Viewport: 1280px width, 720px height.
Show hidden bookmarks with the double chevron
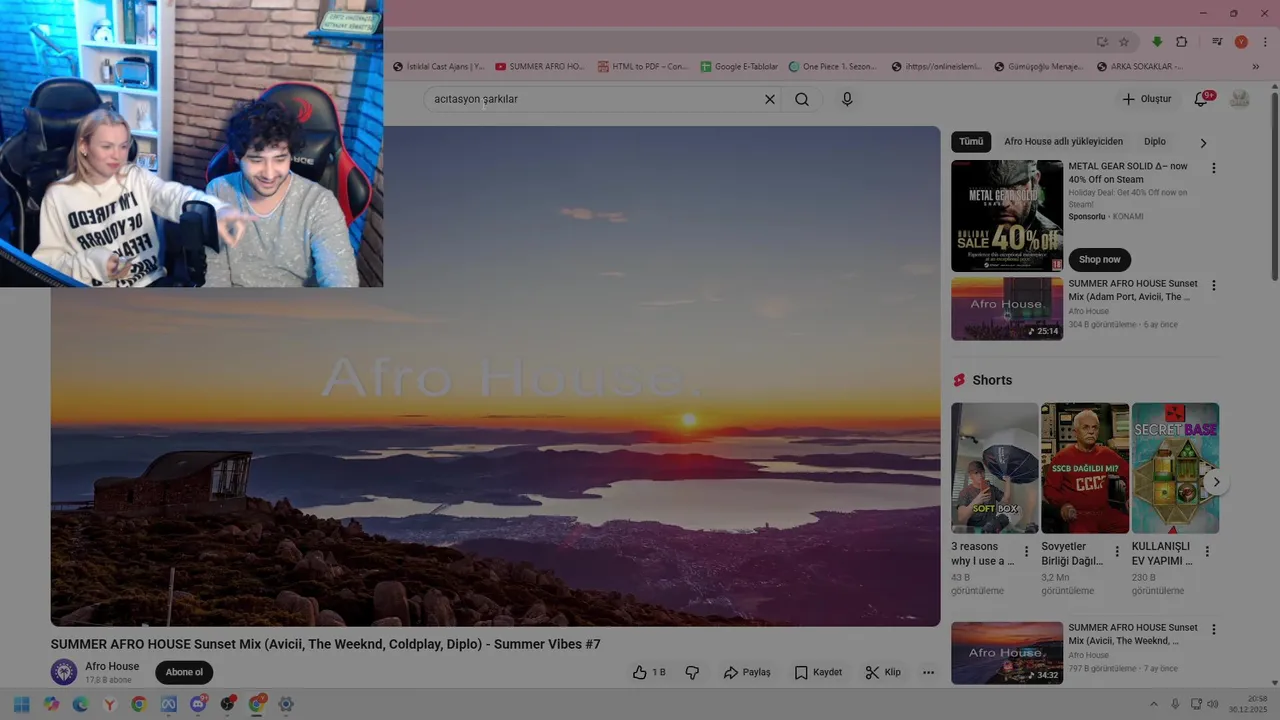(x=1256, y=67)
